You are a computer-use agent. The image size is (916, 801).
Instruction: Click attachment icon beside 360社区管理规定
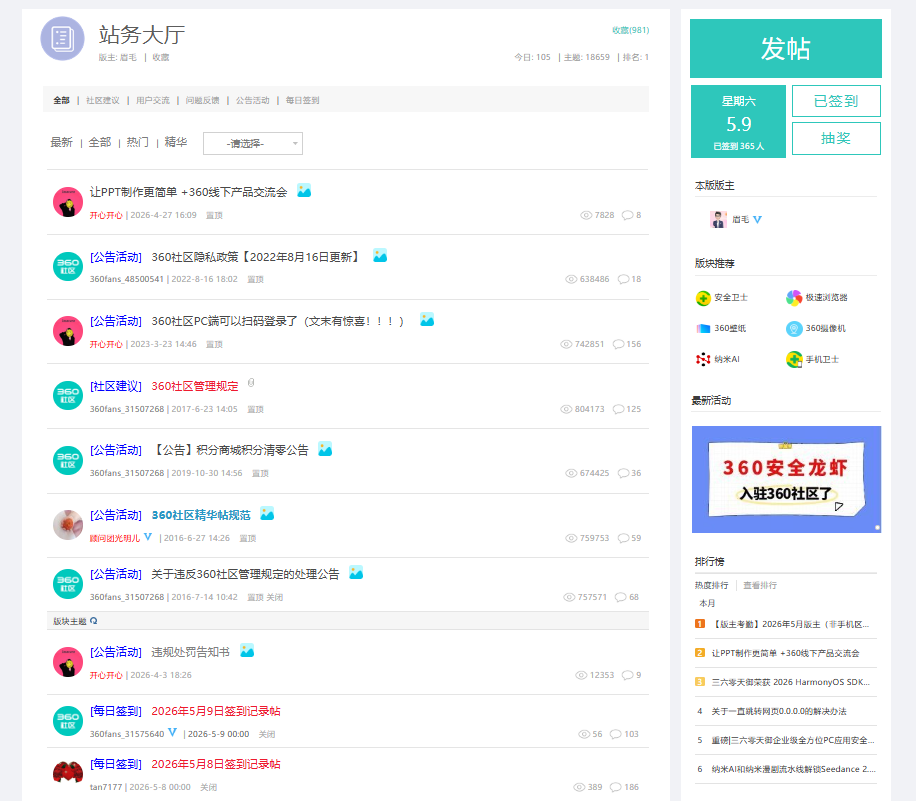251,383
